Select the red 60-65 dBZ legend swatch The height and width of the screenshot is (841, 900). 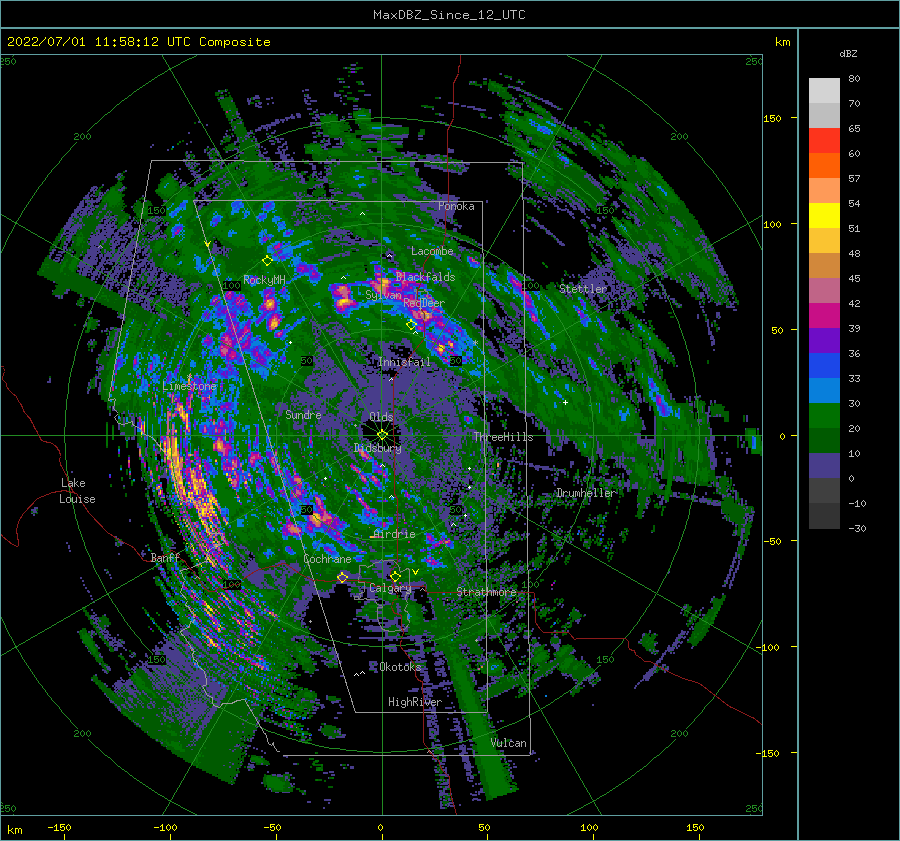tap(824, 141)
